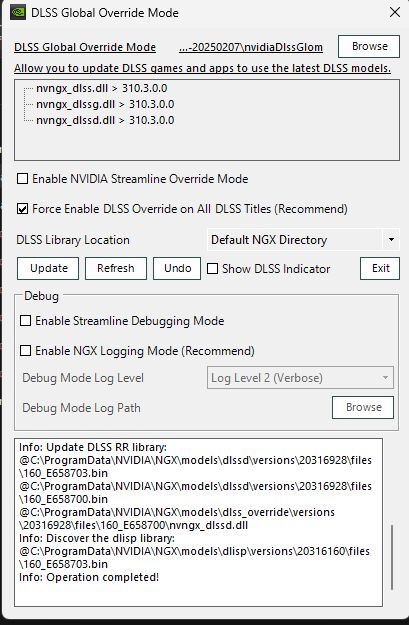
Task: Click the 'Debug Mode Log Path' label
Action: pyautogui.click(x=81, y=408)
